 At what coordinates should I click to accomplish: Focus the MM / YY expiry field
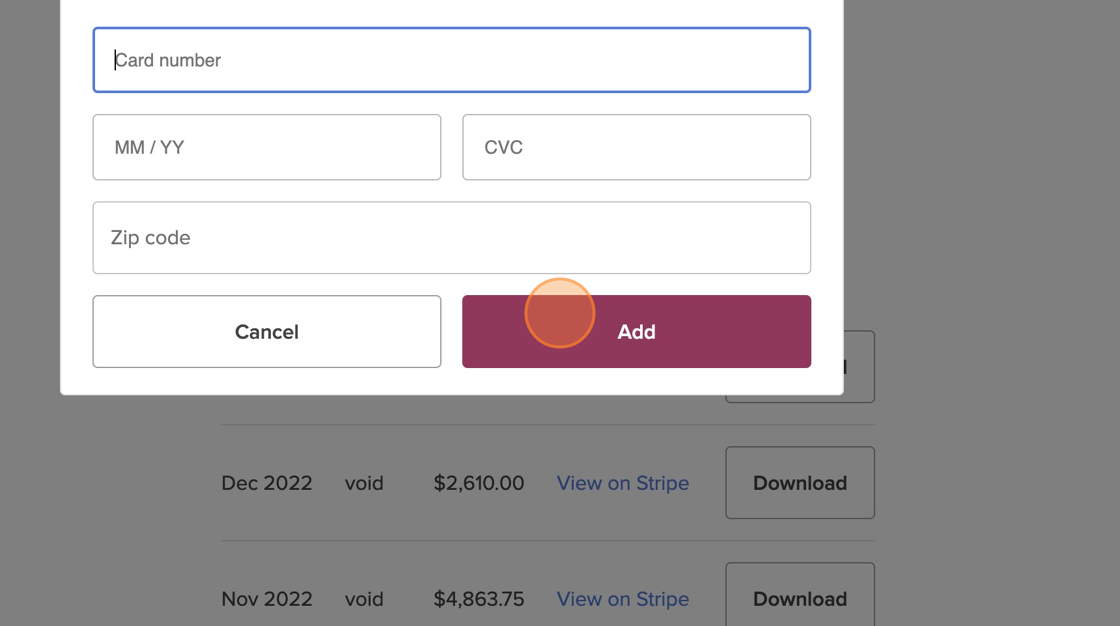[266, 147]
